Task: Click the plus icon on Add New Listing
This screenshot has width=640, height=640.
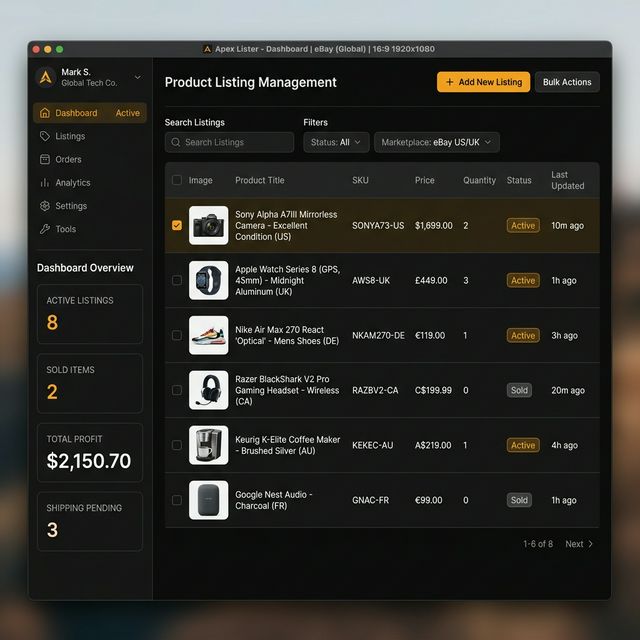Action: pos(449,82)
